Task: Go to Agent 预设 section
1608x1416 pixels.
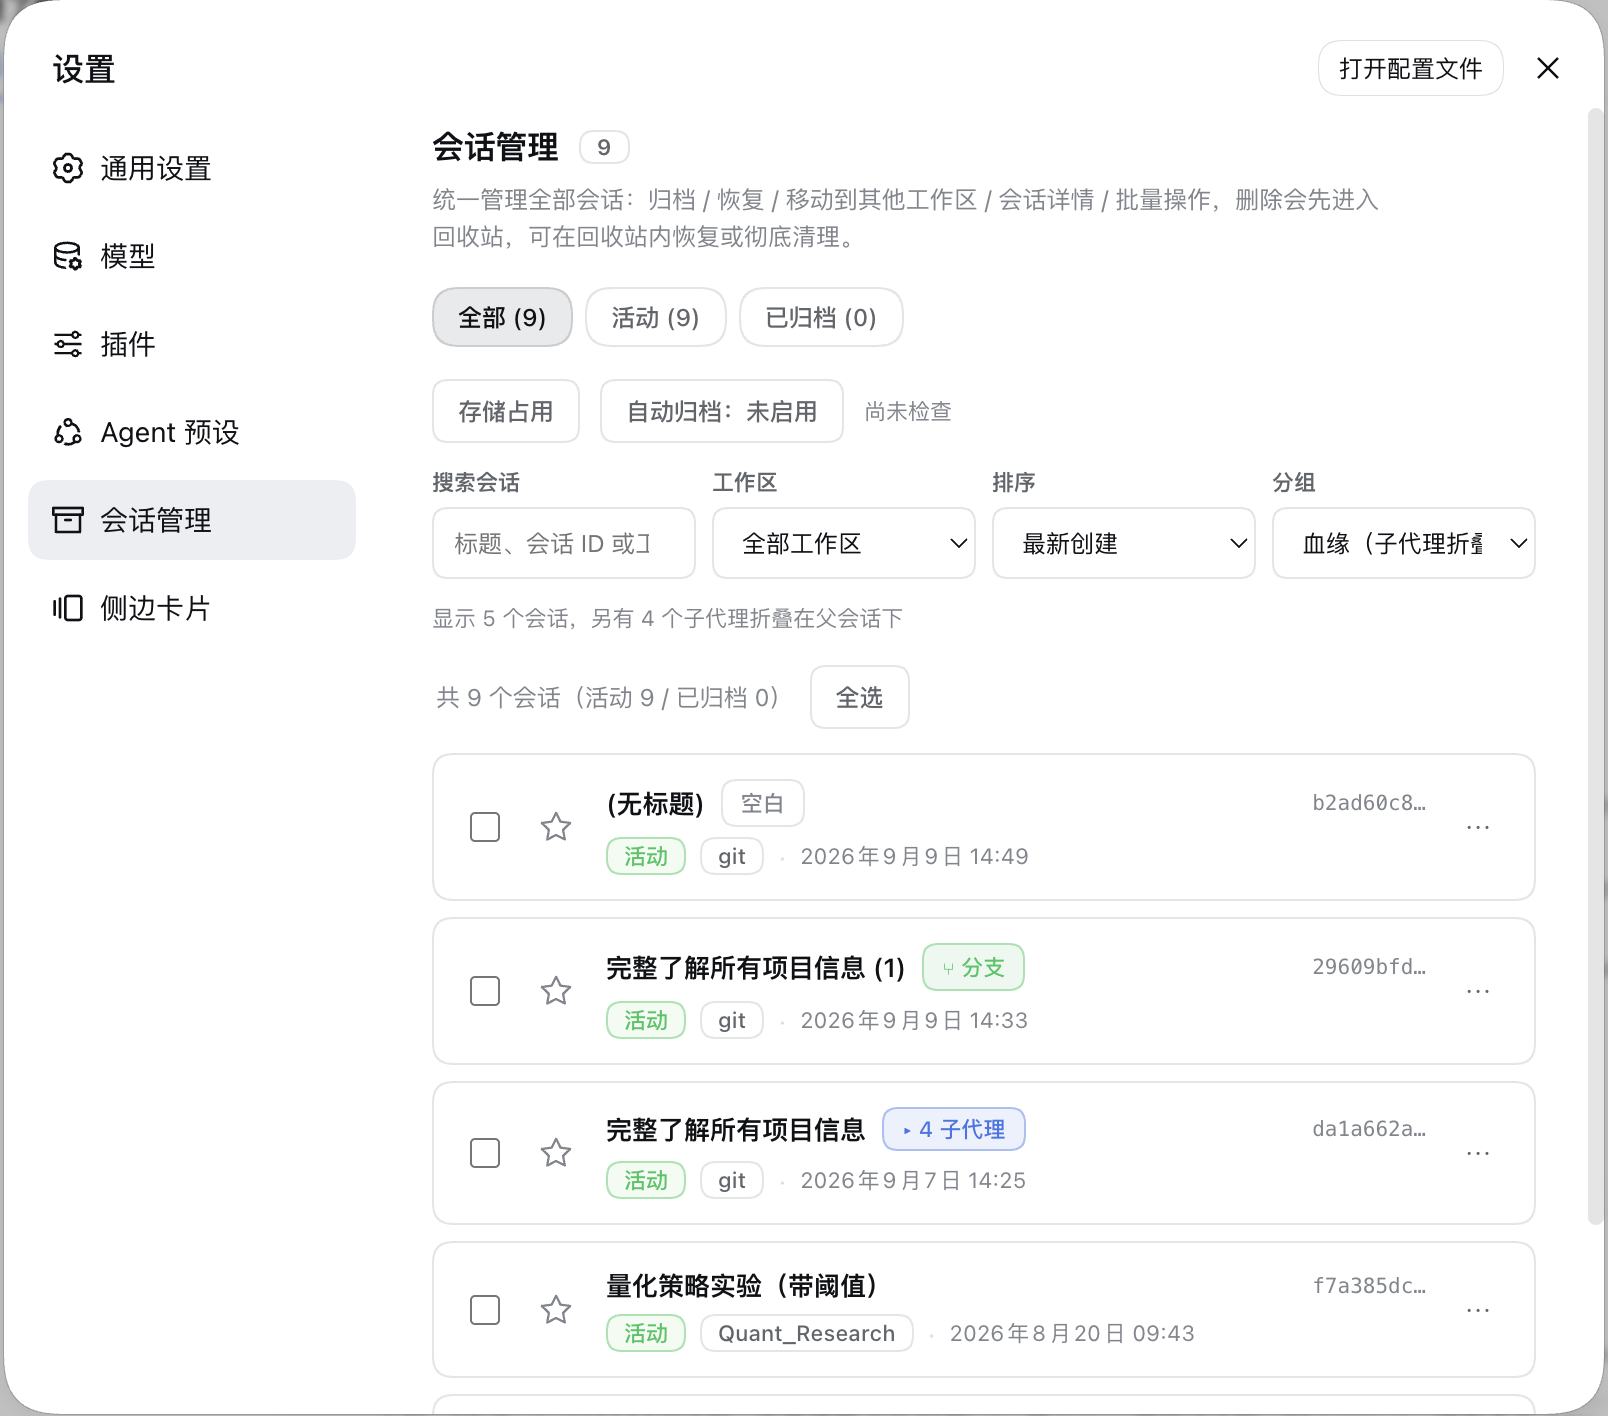Action: point(192,432)
